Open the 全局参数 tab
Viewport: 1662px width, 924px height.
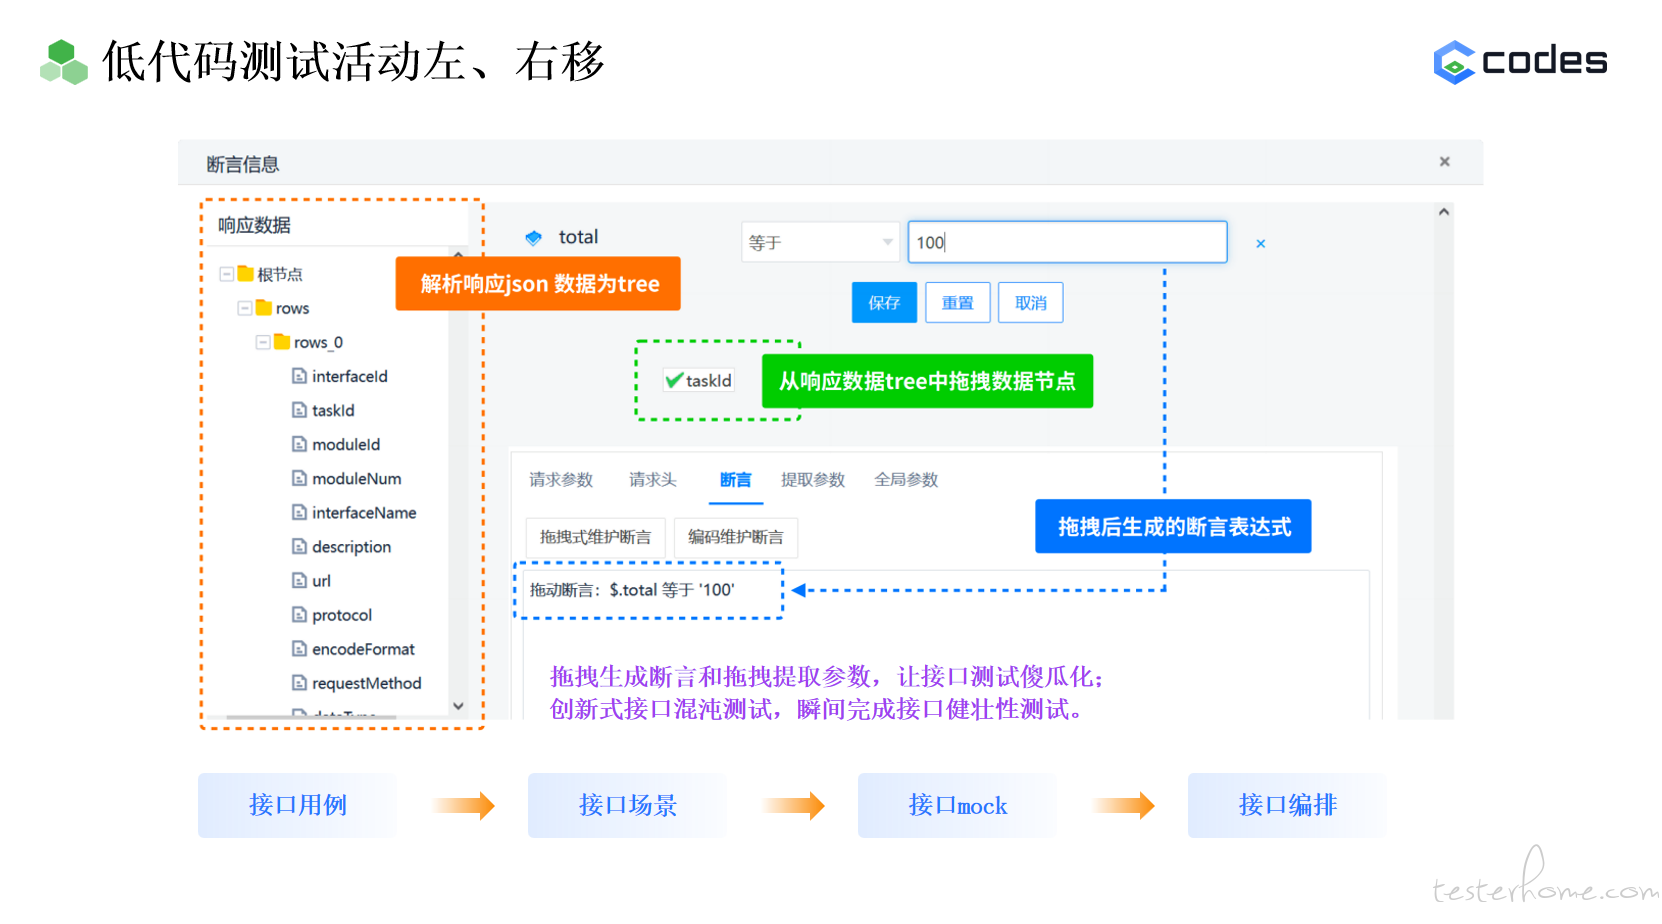click(x=906, y=480)
